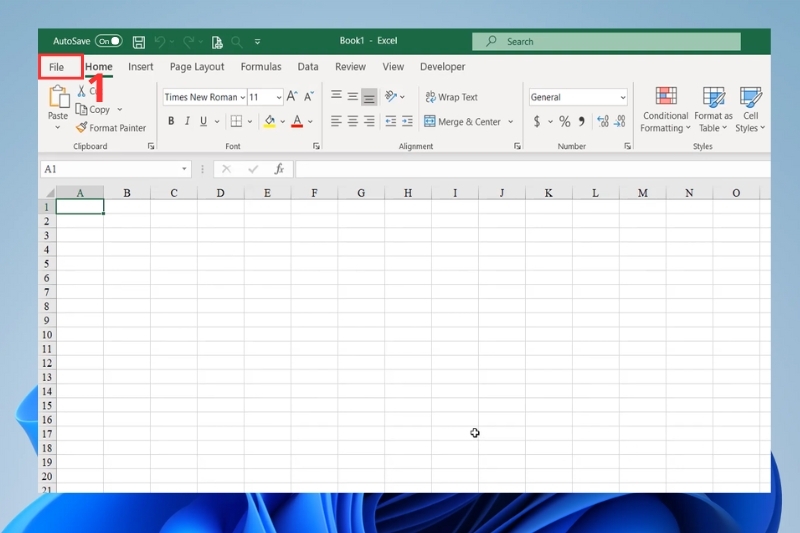Click the print preview document icon
This screenshot has height=533, width=800.
click(217, 42)
